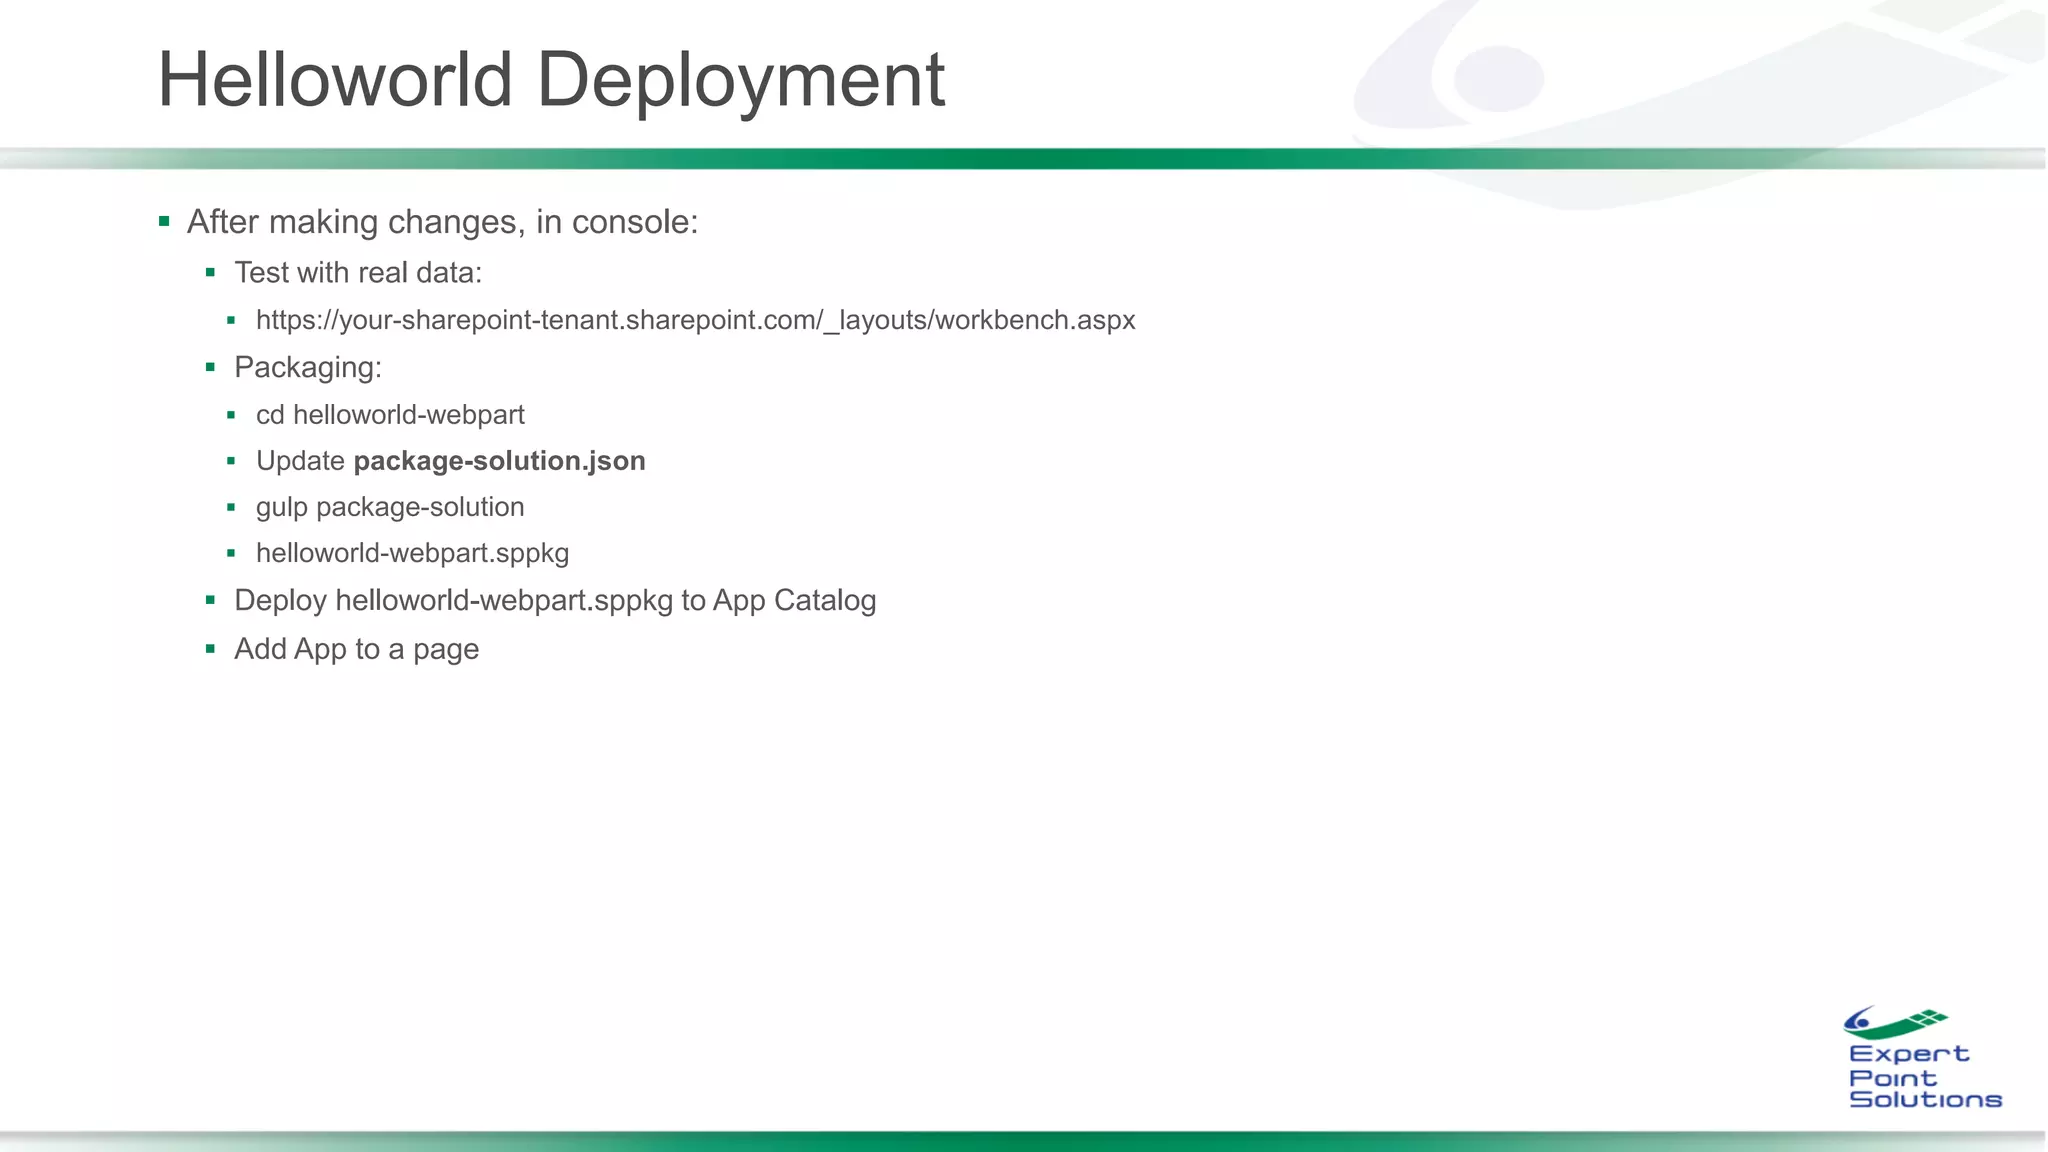Click the Helloworld Deployment title

(x=551, y=80)
